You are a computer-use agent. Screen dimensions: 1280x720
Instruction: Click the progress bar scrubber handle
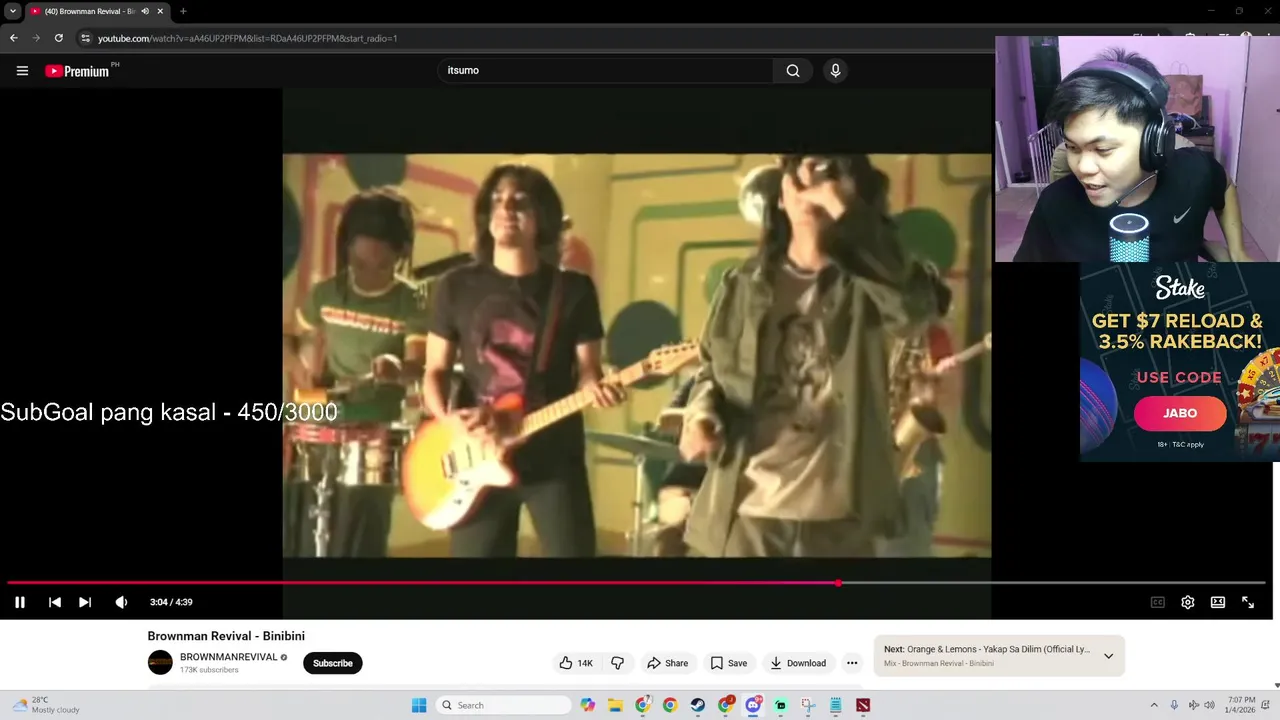[838, 582]
